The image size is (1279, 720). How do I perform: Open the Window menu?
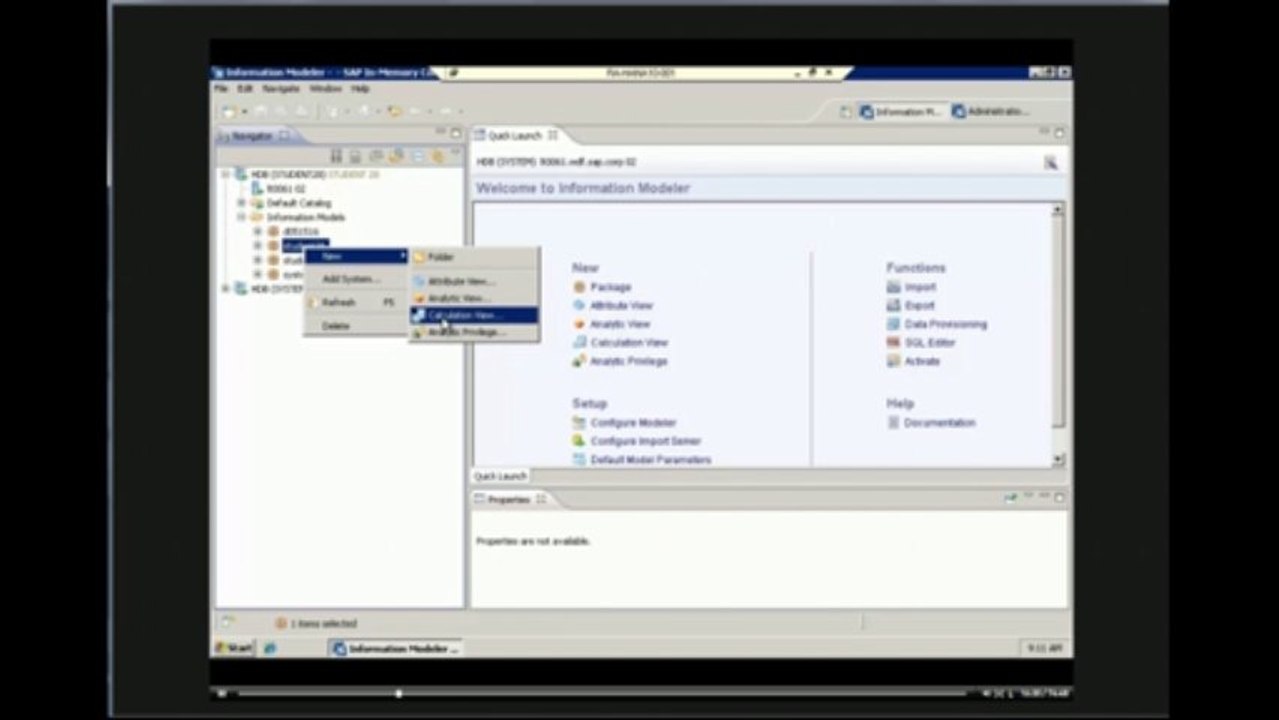pos(325,89)
